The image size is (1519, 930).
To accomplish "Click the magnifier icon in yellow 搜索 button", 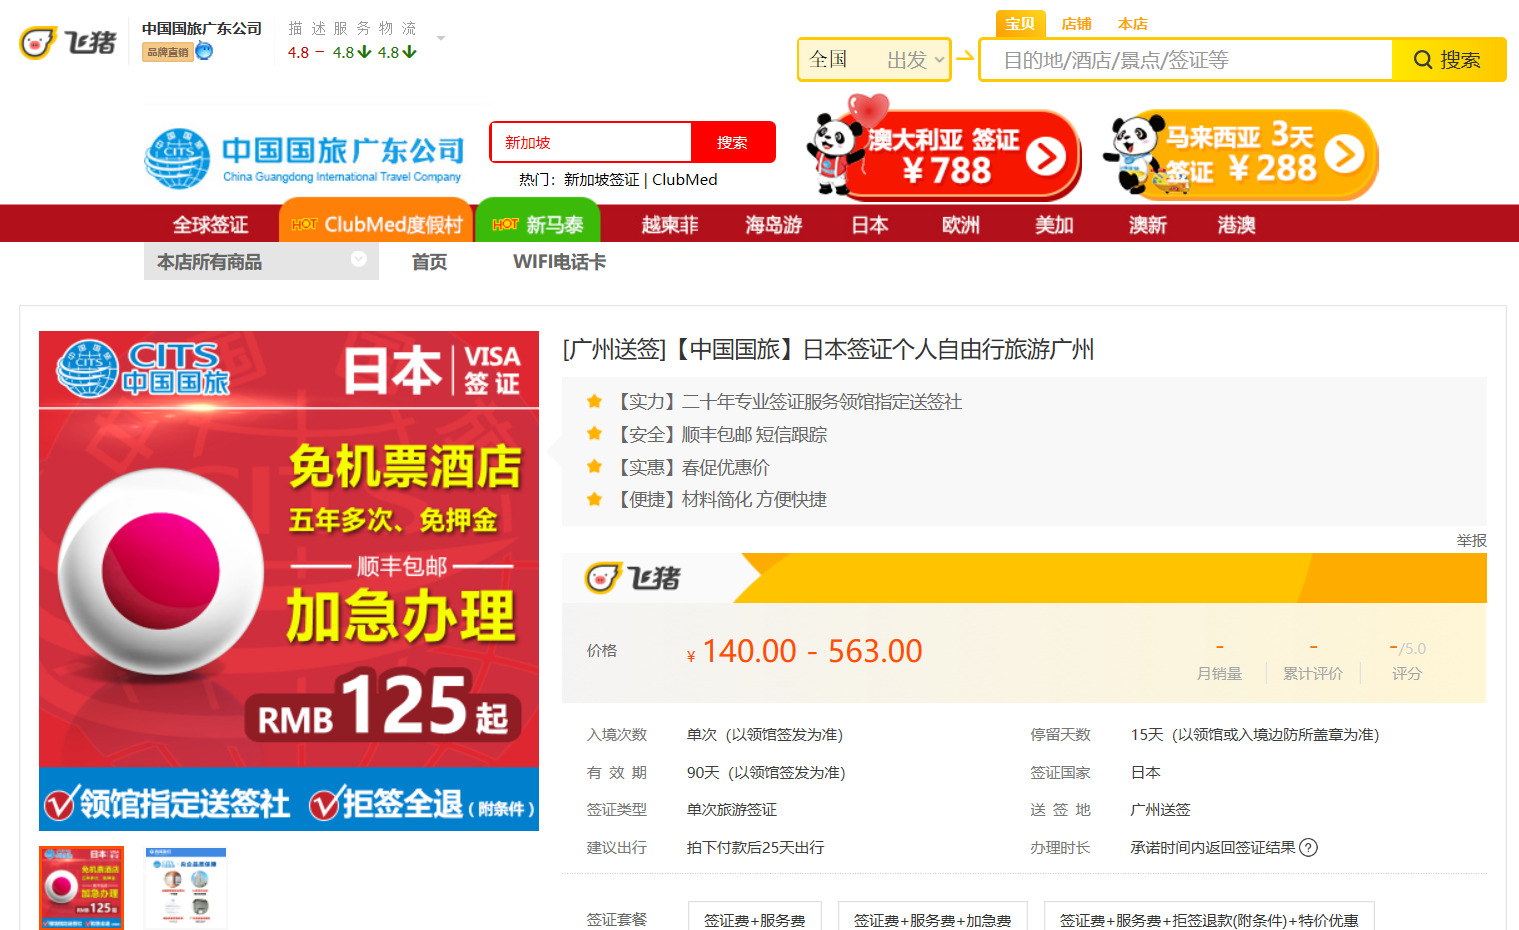I will (1423, 60).
